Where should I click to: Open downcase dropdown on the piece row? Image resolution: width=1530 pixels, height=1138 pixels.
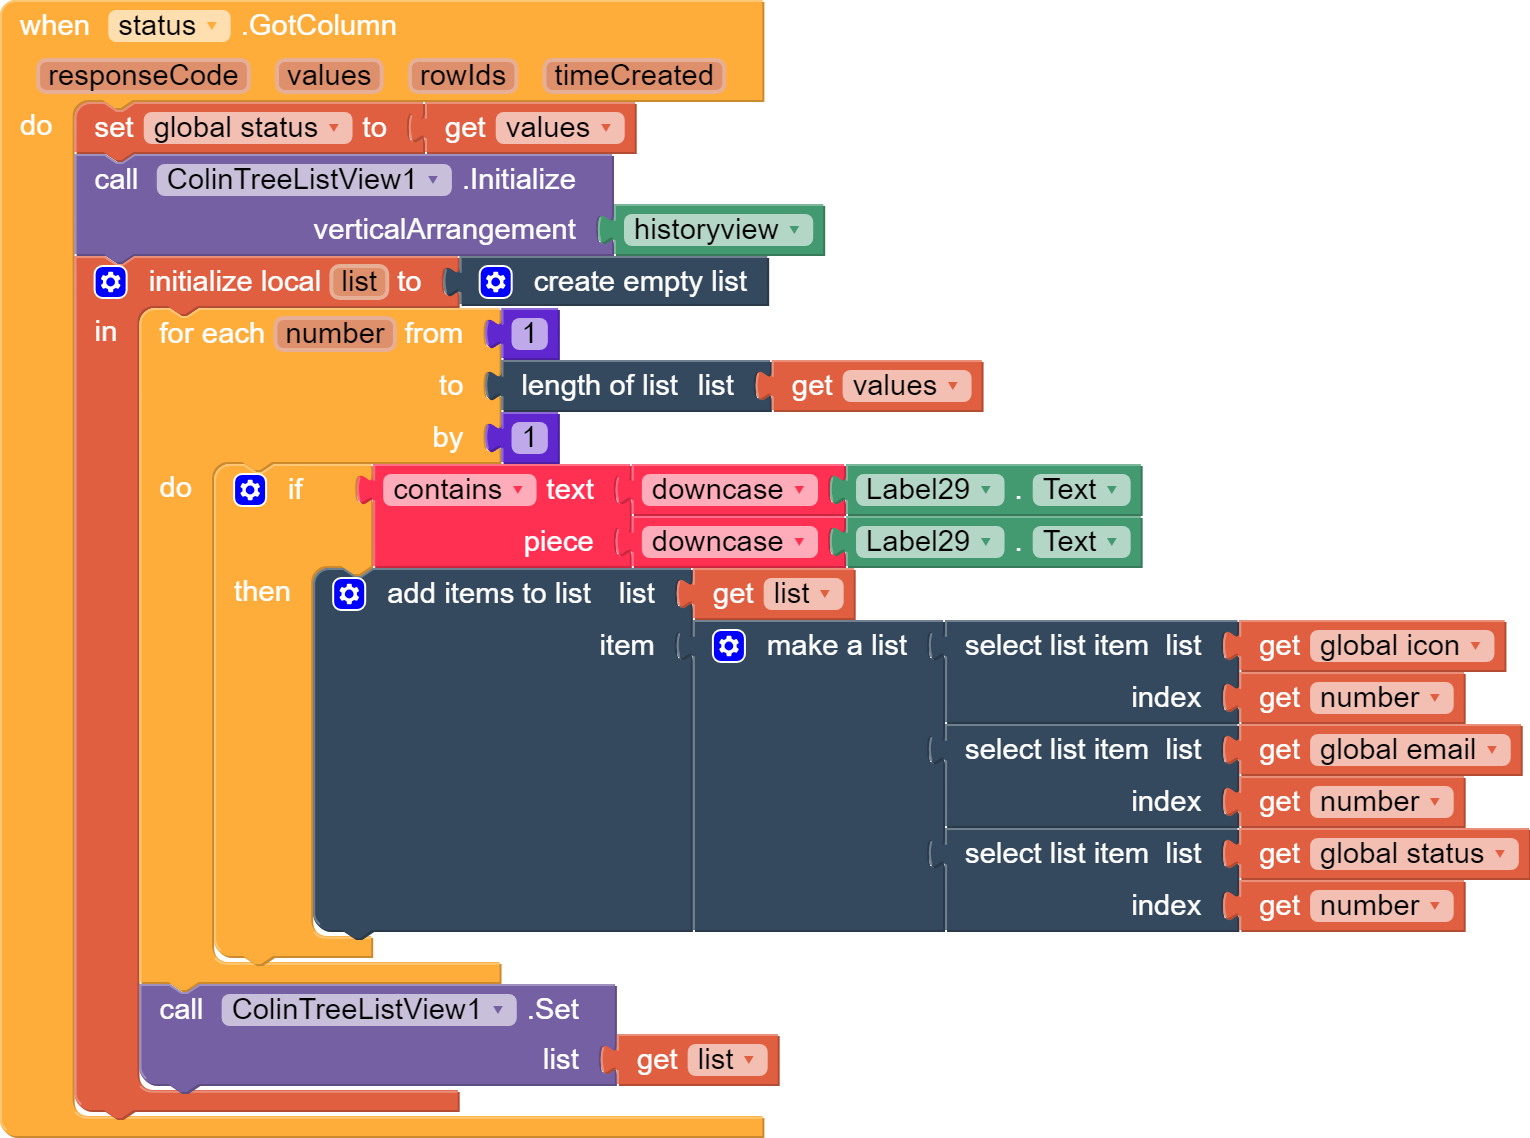pos(729,542)
